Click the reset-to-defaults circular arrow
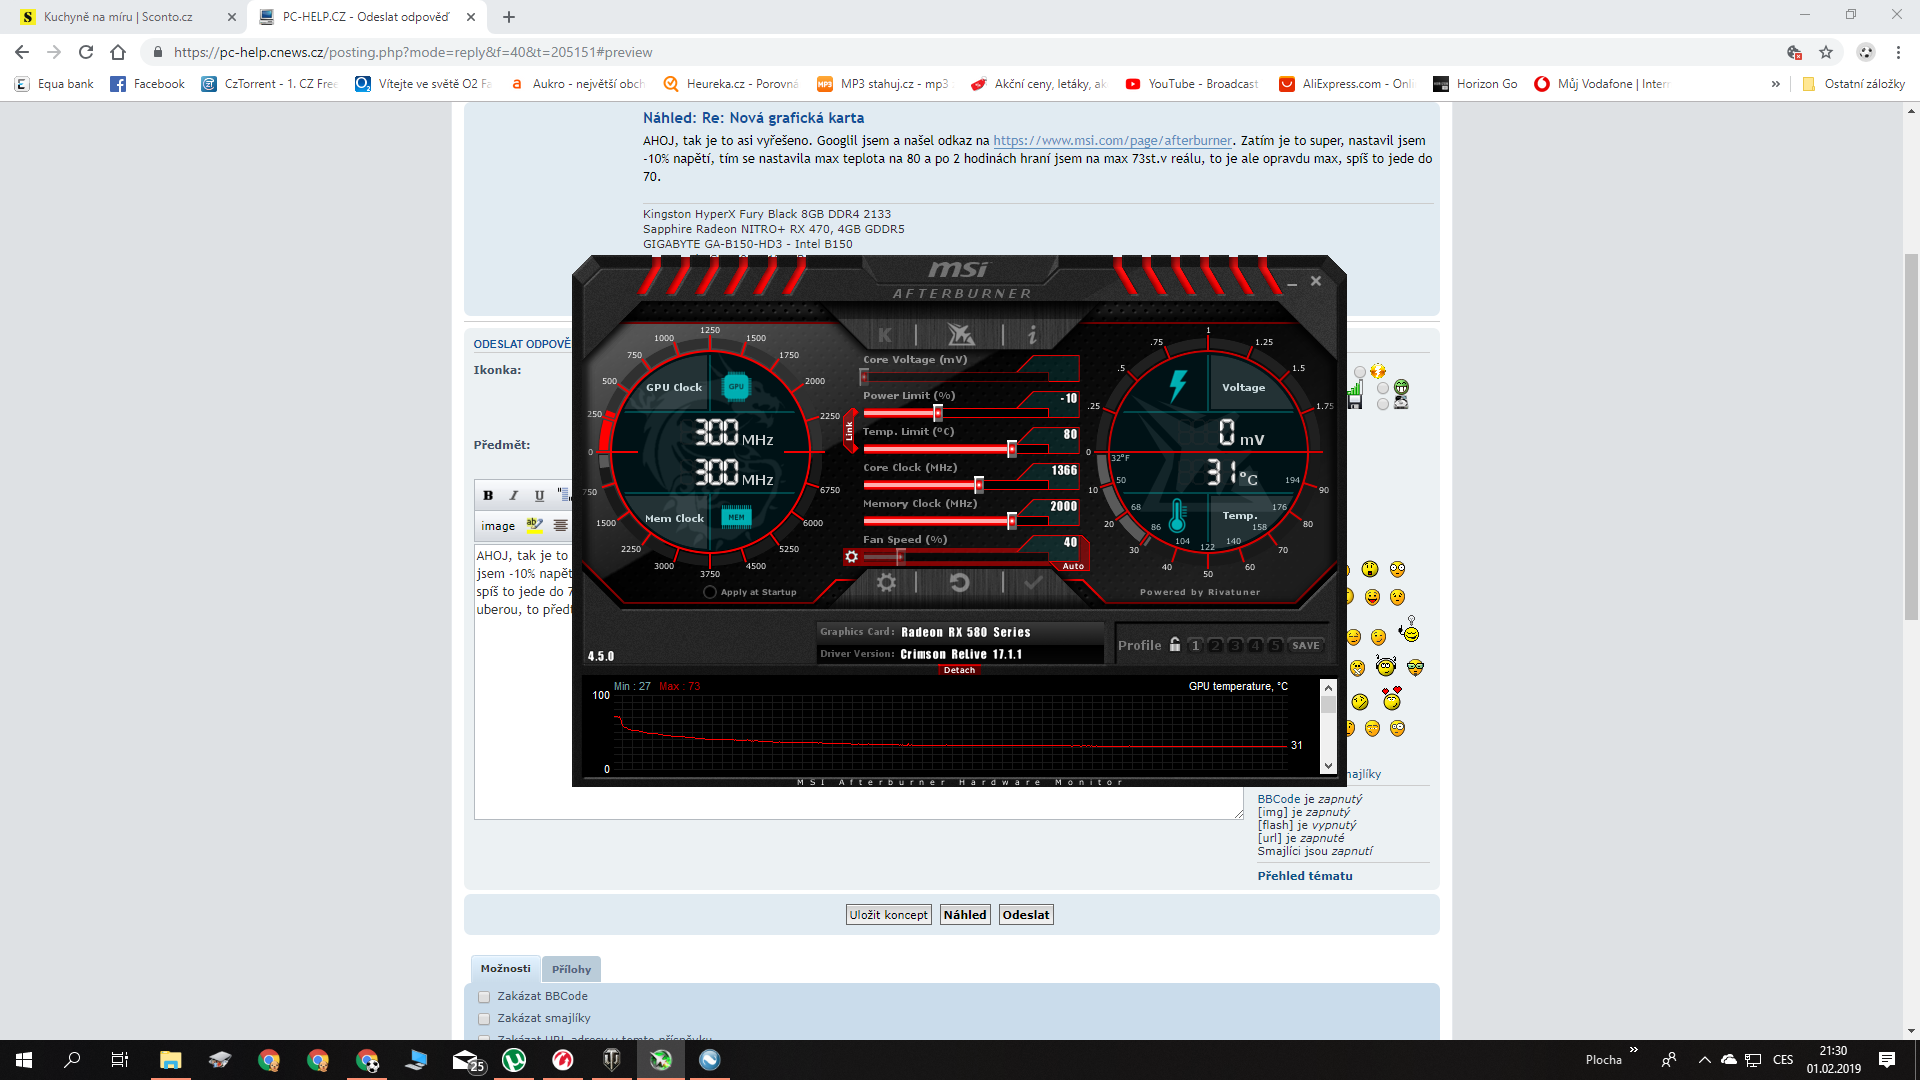This screenshot has height=1080, width=1920. tap(959, 583)
